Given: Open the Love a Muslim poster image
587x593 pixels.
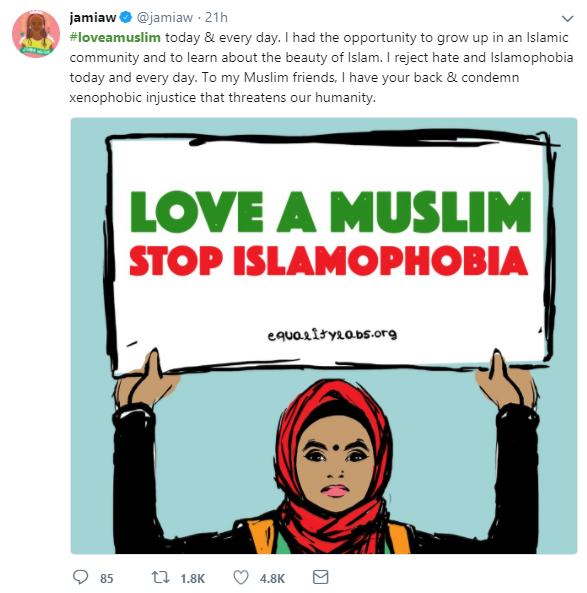Looking at the screenshot, I should click(324, 336).
